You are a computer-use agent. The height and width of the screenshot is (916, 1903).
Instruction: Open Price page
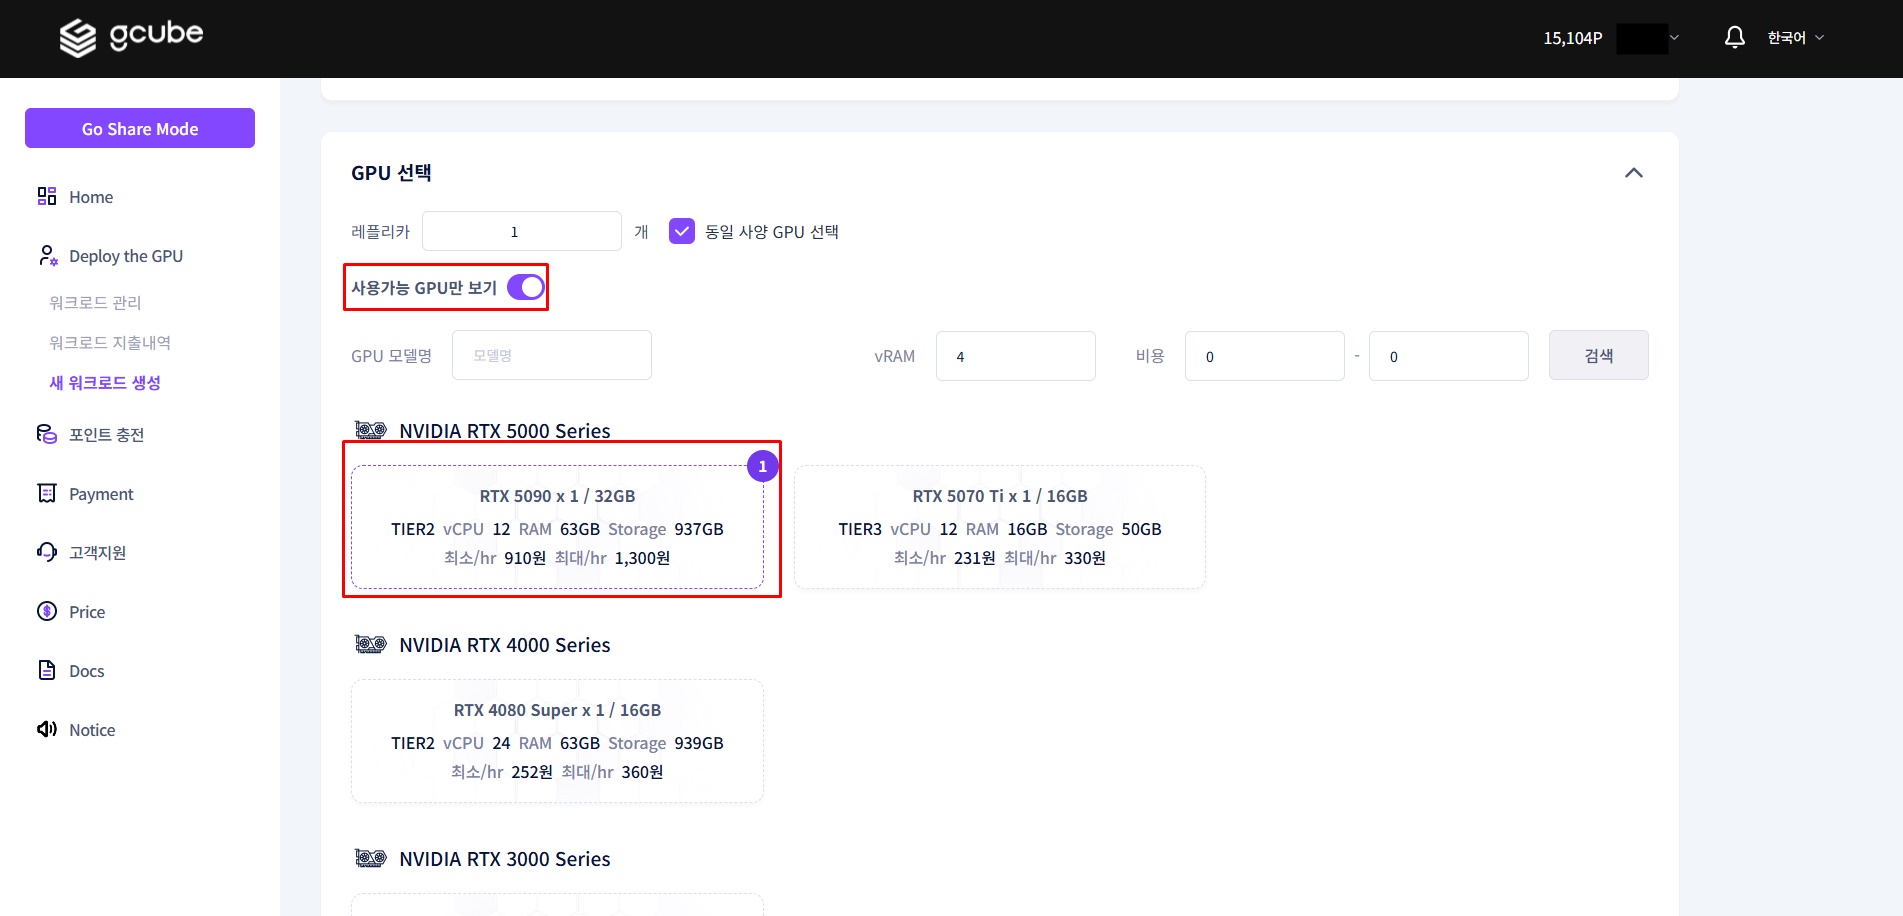(87, 612)
